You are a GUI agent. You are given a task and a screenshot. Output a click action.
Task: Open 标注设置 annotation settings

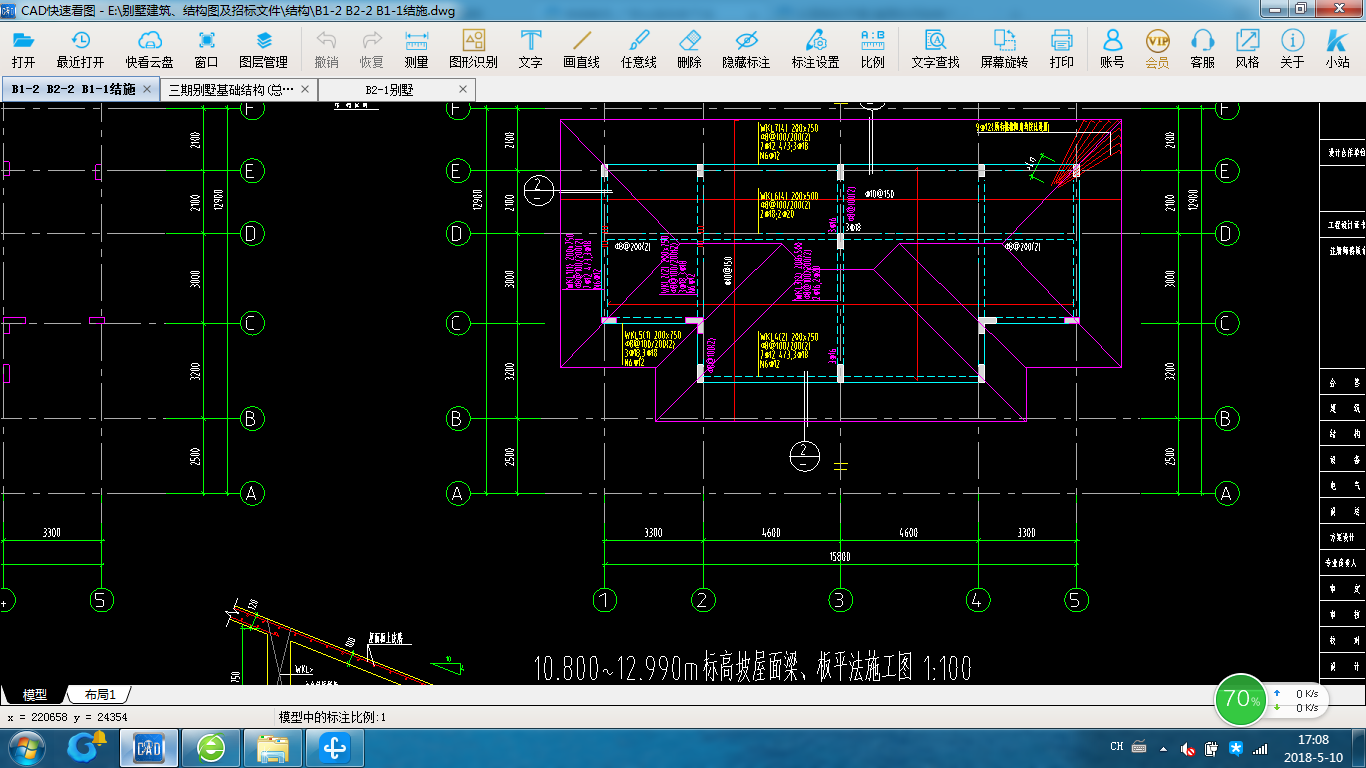coord(815,49)
